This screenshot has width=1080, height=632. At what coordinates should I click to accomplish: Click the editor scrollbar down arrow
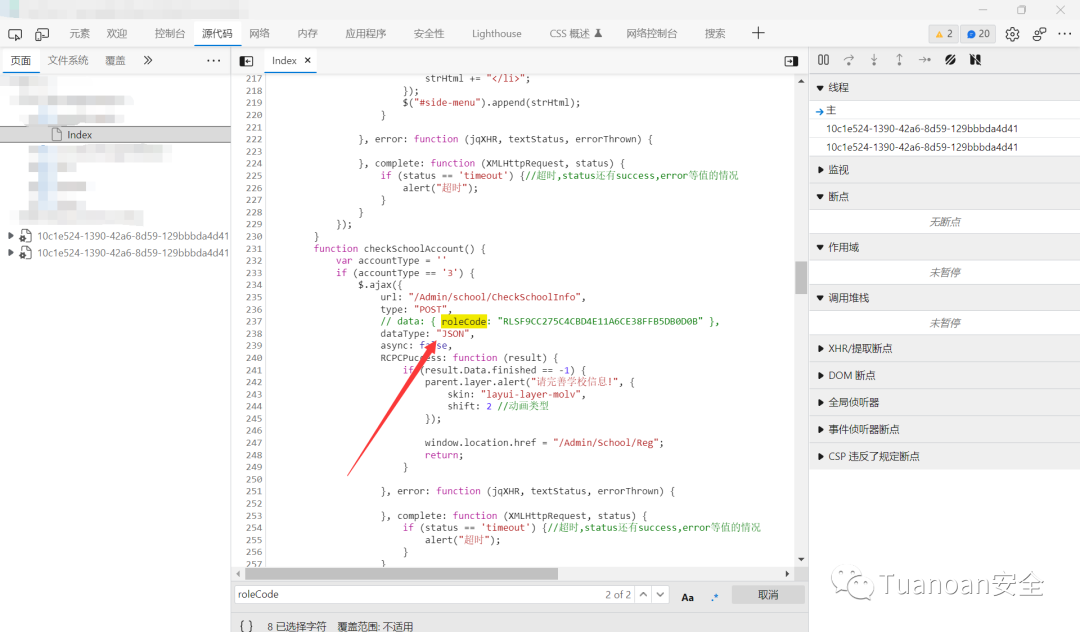[x=800, y=560]
